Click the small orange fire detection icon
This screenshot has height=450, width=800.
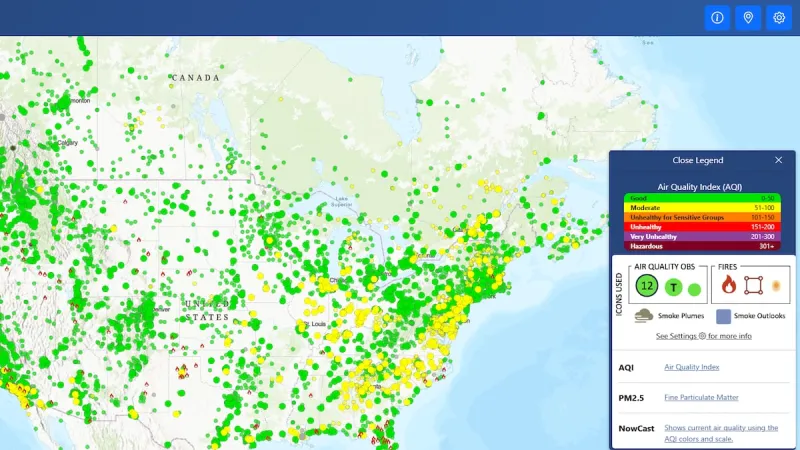click(x=776, y=286)
